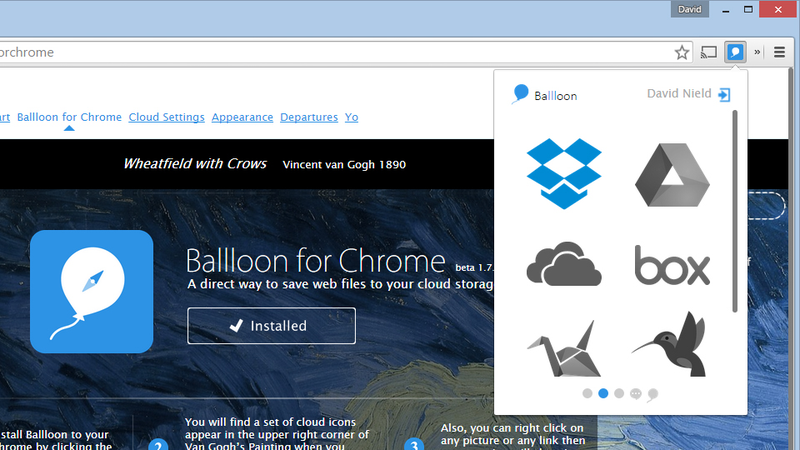Open the Ballloon extension toolbar button
Image resolution: width=800 pixels, height=450 pixels.
(735, 52)
